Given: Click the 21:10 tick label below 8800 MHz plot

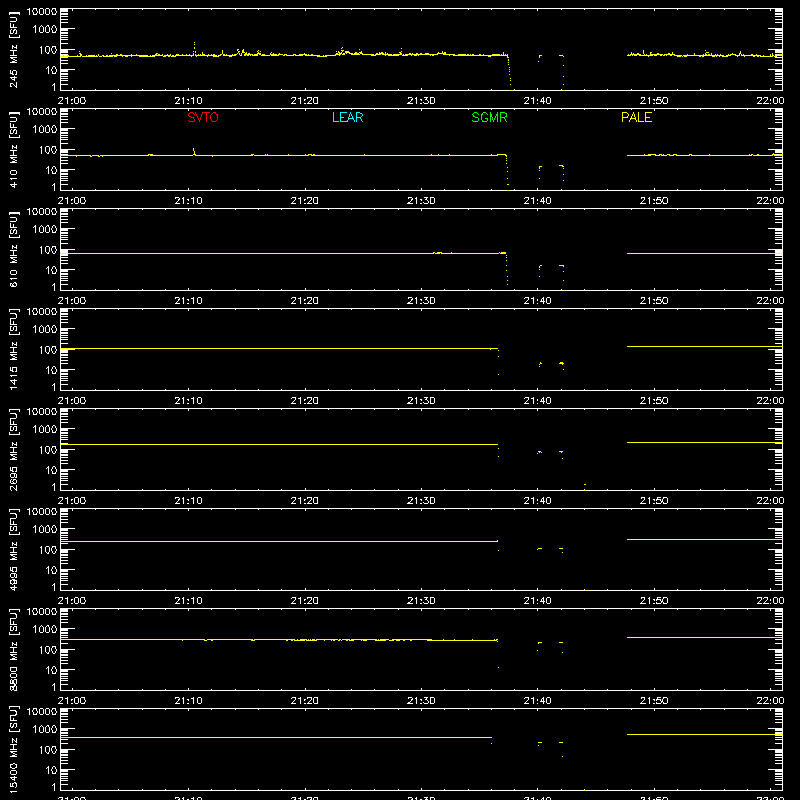Looking at the screenshot, I should coord(188,701).
